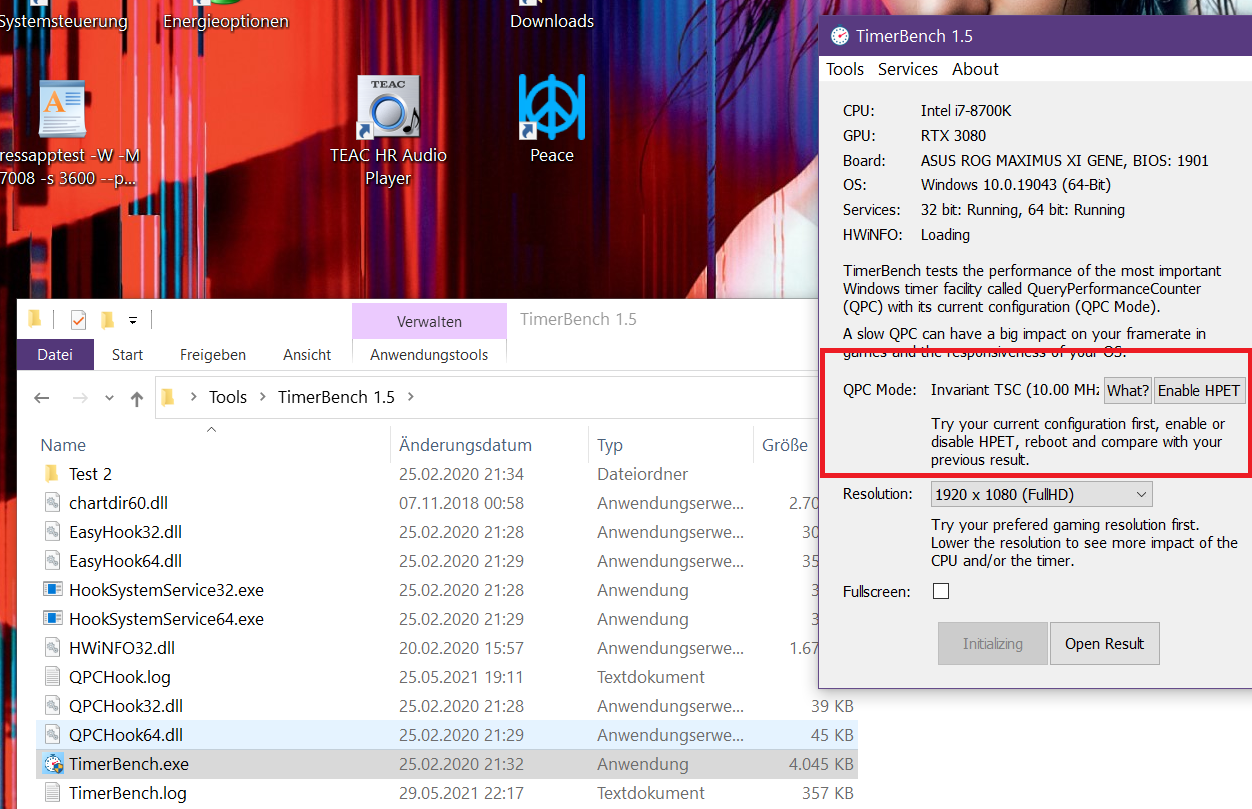Screen dimensions: 1252x809
Task: Click the Verwalten contextual tab header
Action: tap(429, 321)
